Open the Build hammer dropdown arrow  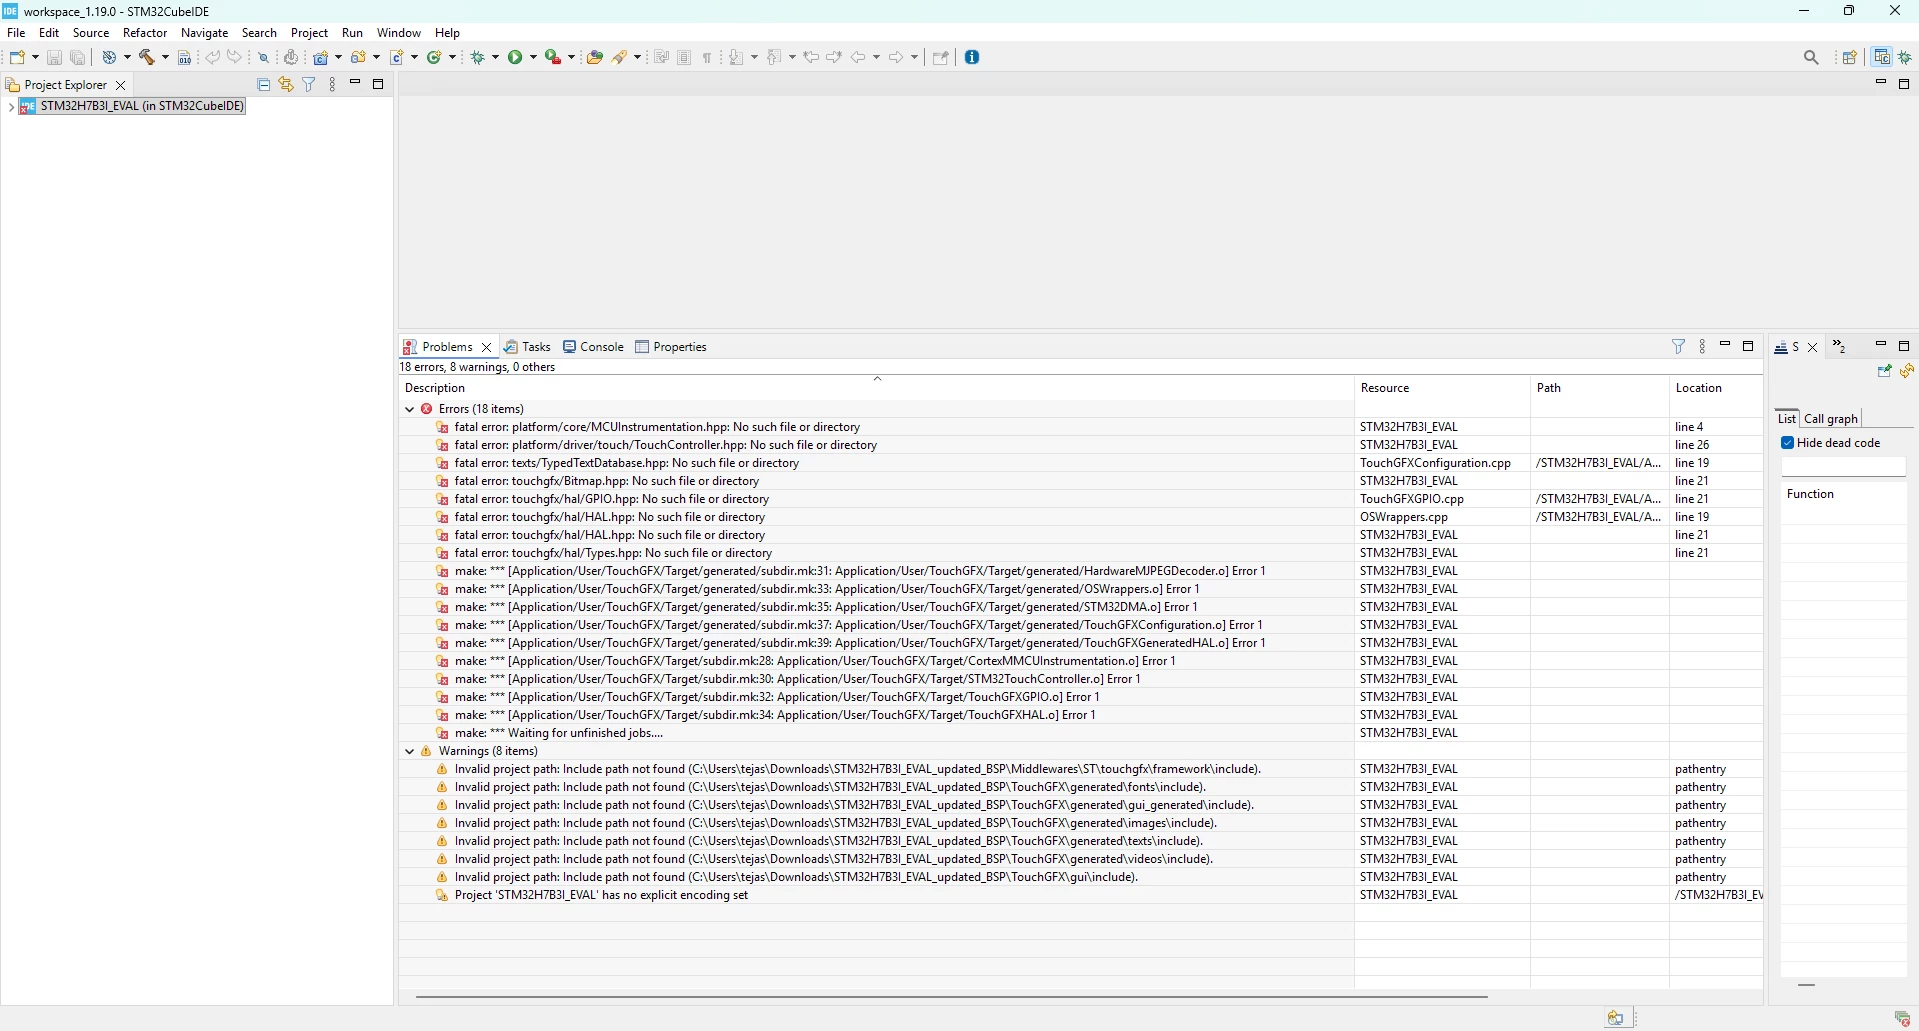(165, 58)
